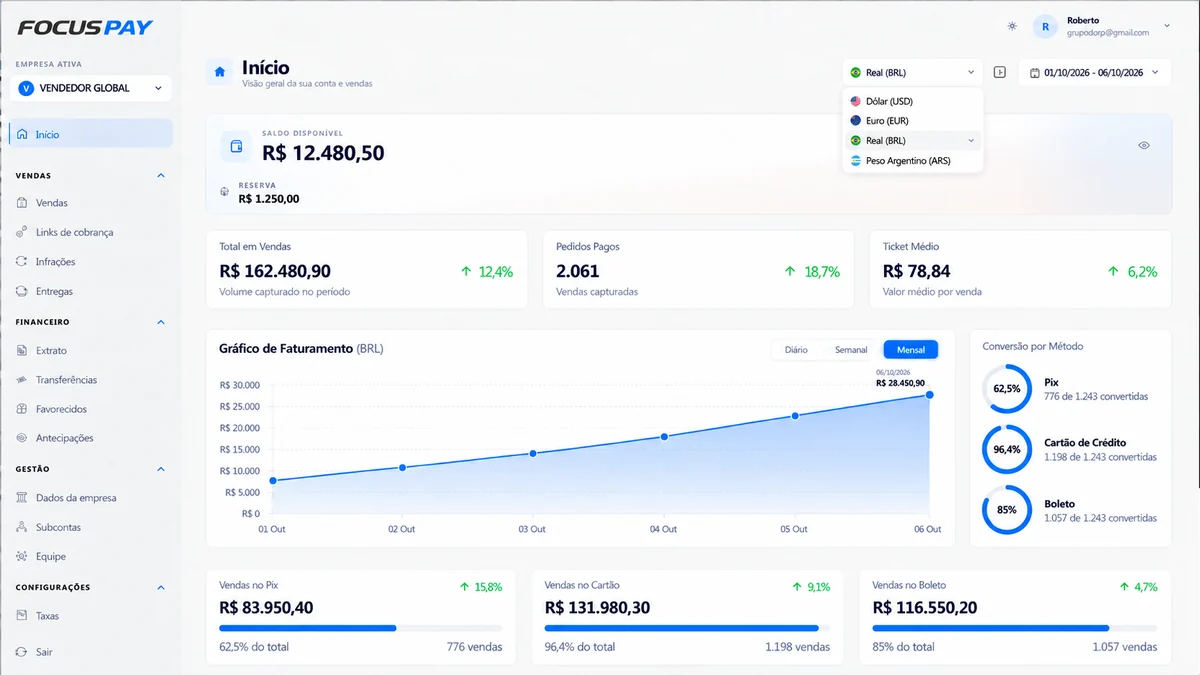Open the Roberto user menu chevron
The height and width of the screenshot is (675, 1200).
coord(1167,26)
